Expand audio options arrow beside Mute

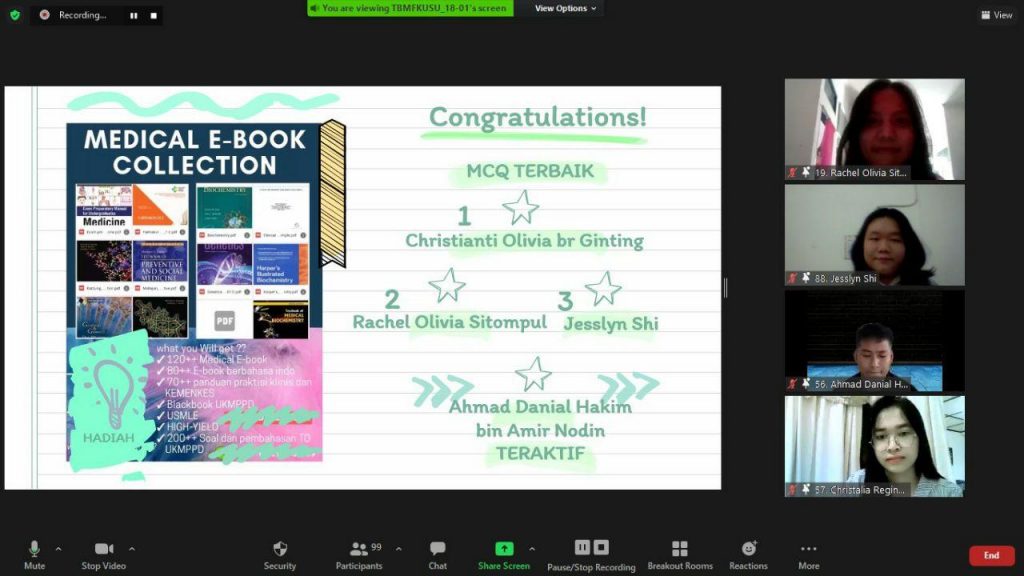coord(58,548)
